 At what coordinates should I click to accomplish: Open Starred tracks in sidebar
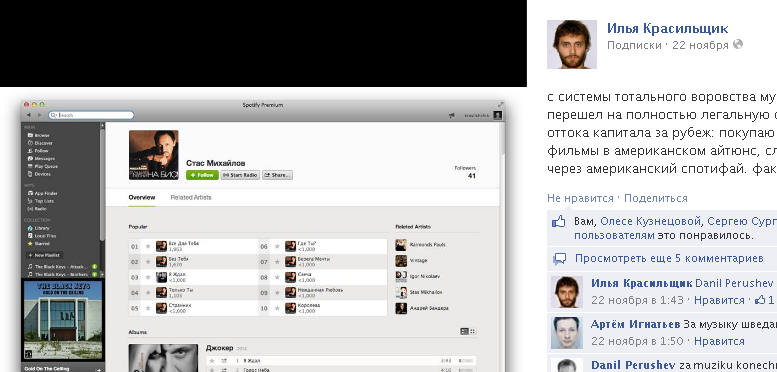pos(39,244)
